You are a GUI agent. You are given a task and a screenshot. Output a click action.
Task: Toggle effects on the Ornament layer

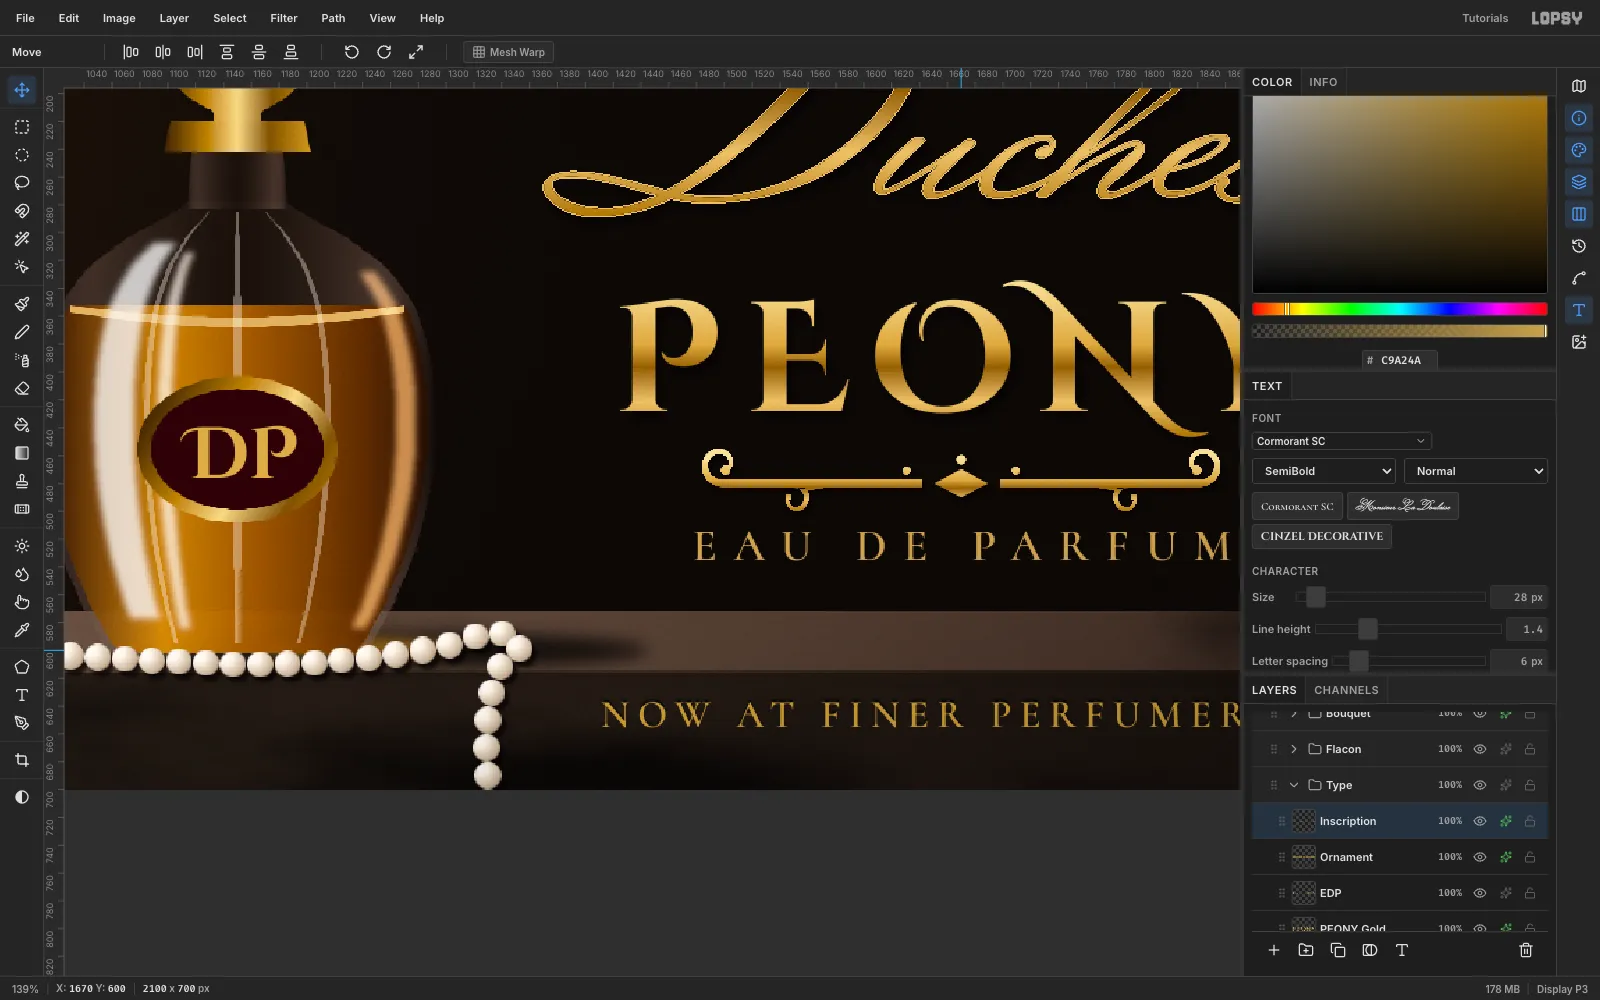[x=1505, y=857]
